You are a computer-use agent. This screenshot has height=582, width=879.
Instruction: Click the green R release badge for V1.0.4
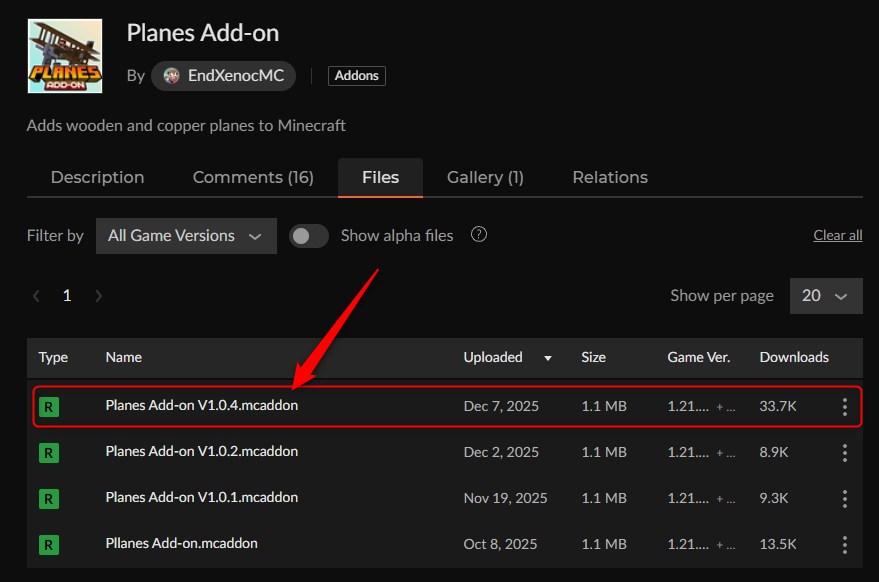(x=48, y=407)
